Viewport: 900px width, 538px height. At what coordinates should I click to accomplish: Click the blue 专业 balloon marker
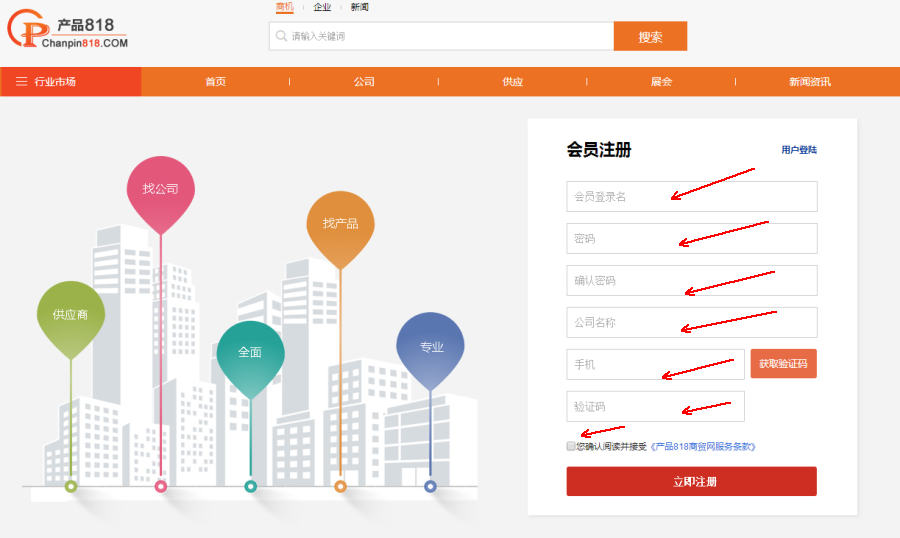point(431,347)
